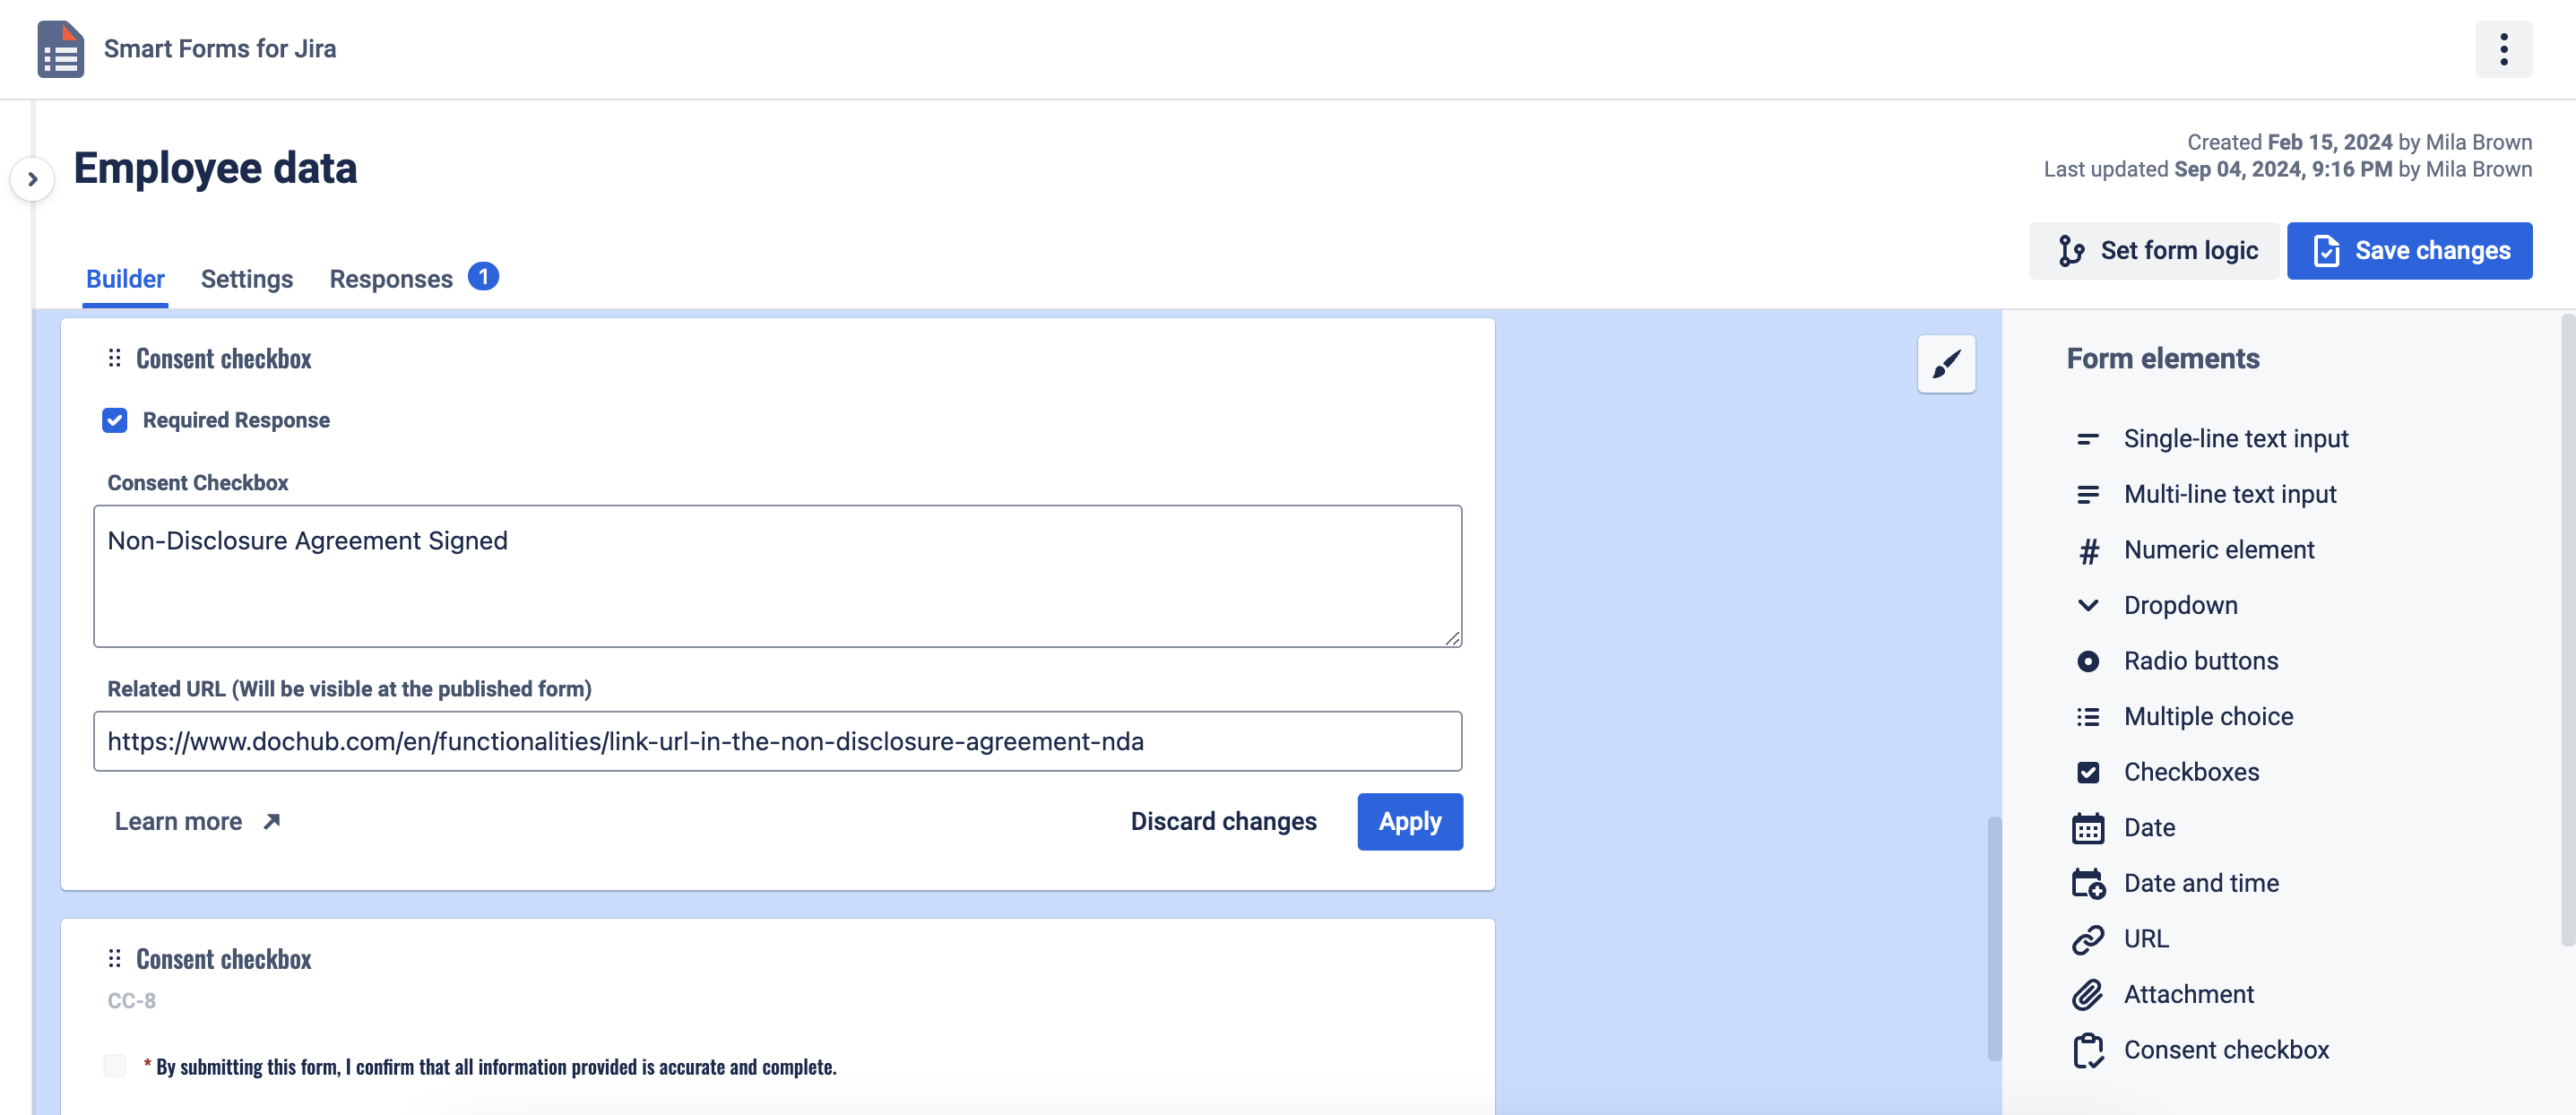The width and height of the screenshot is (2576, 1115).
Task: Click the URL link icon
Action: tap(2087, 939)
